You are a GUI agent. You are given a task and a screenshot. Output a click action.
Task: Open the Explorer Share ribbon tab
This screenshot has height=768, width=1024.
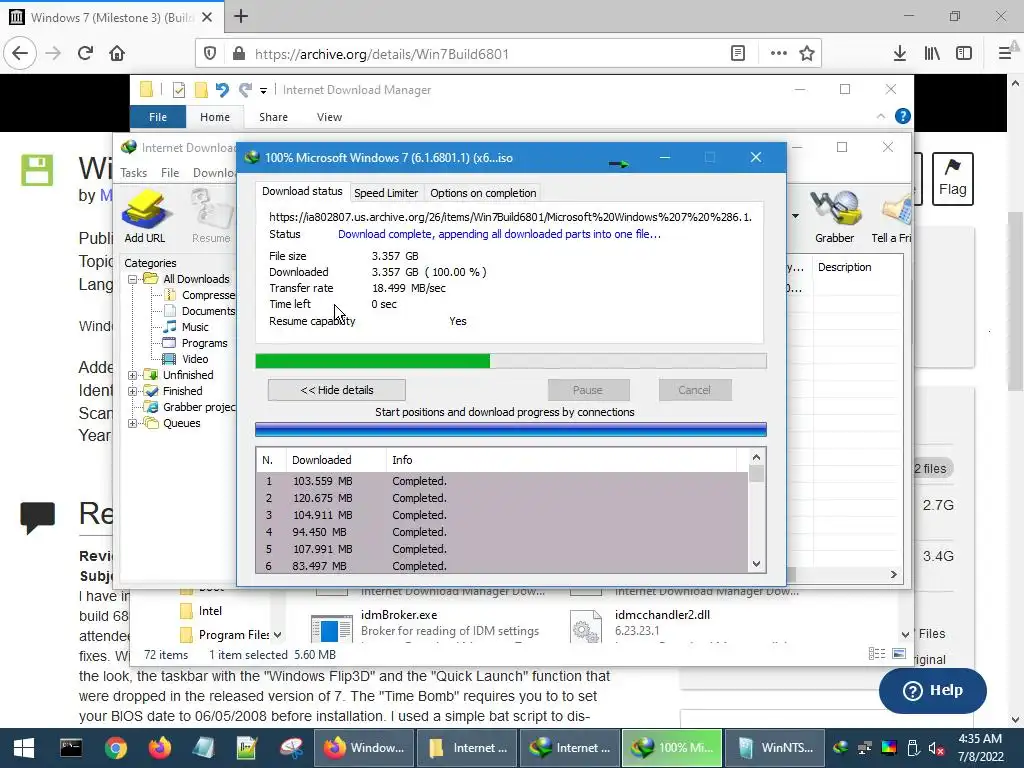(x=273, y=117)
